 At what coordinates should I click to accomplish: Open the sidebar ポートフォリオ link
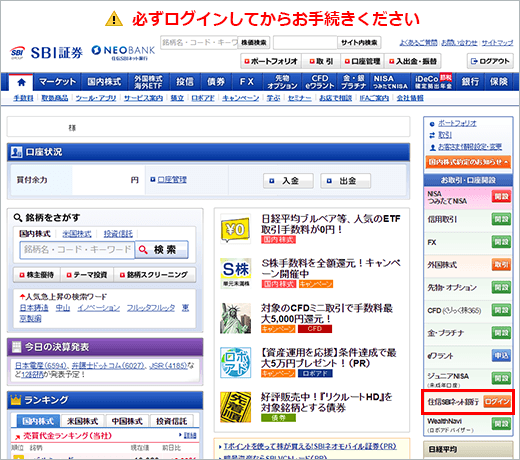pos(457,124)
